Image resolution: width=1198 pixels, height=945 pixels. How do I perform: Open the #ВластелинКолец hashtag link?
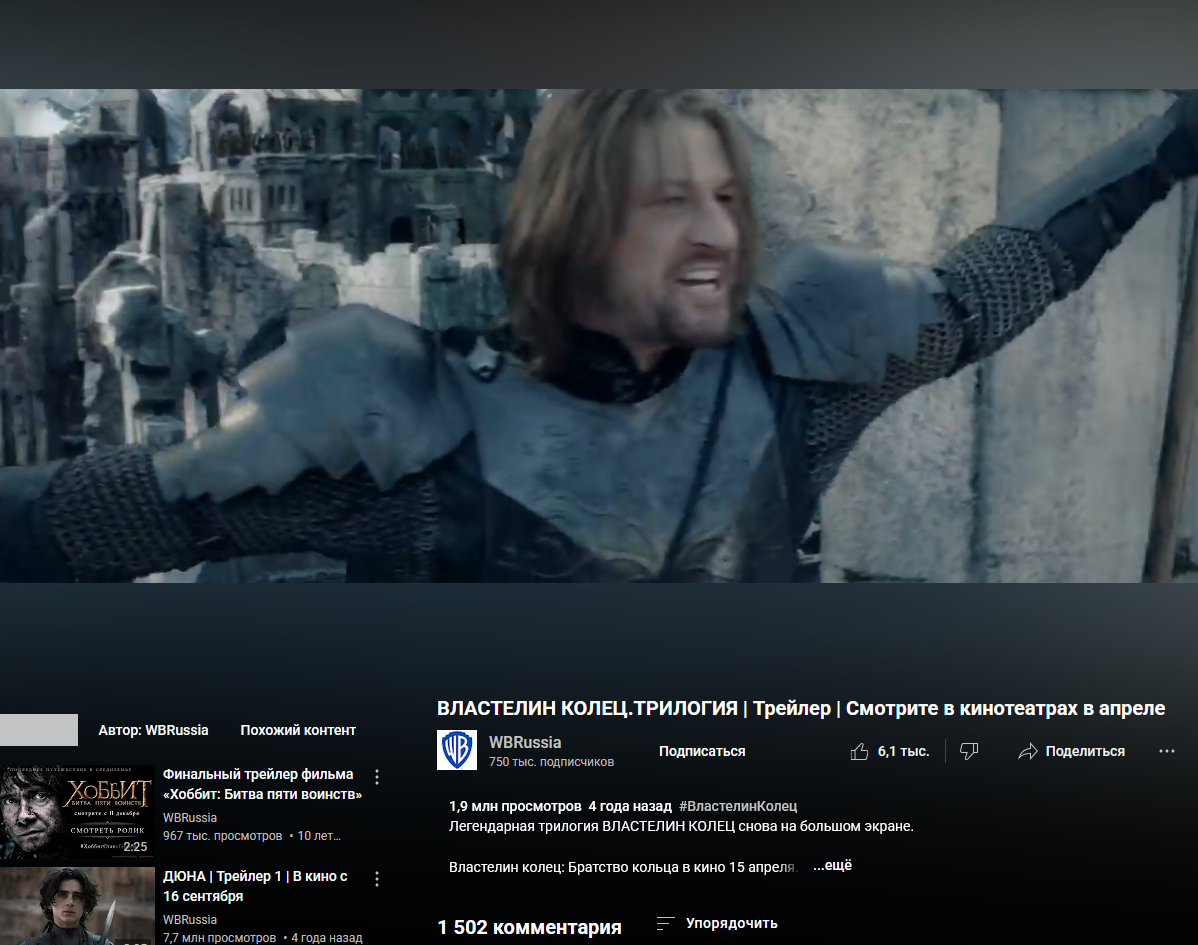[x=738, y=806]
